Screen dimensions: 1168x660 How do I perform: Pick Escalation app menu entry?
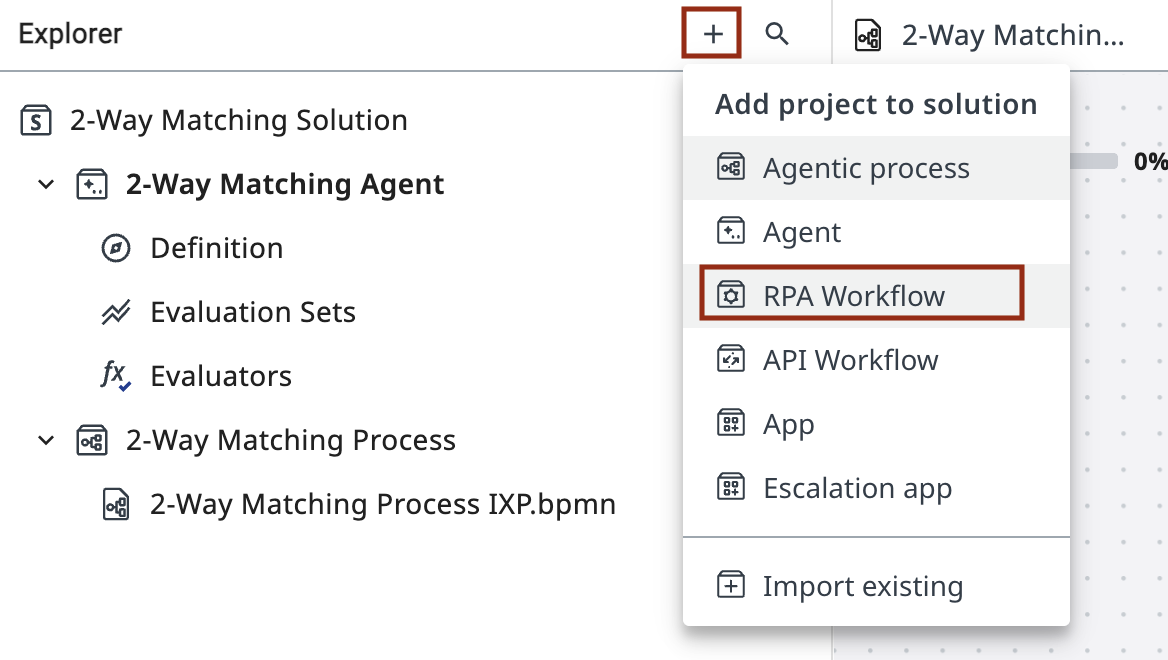click(876, 488)
